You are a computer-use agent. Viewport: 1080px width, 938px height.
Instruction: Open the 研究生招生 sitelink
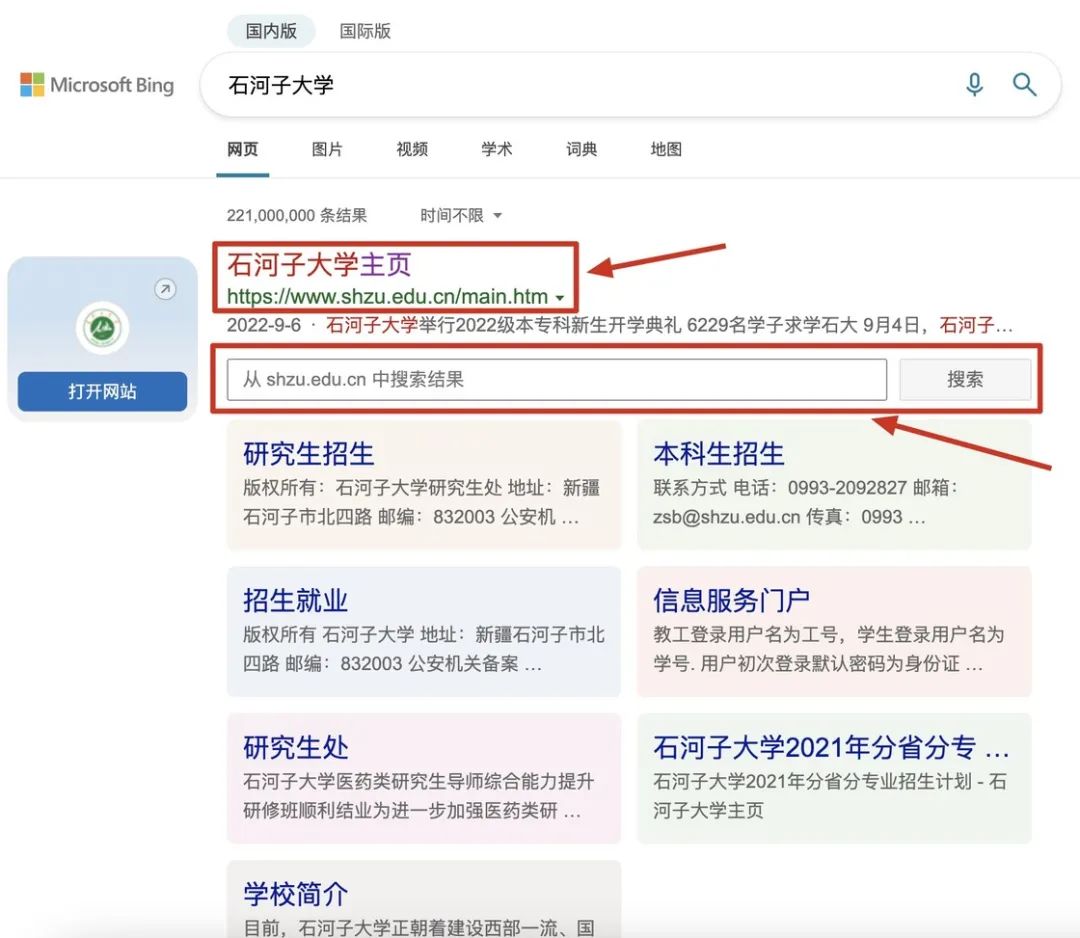tap(308, 454)
